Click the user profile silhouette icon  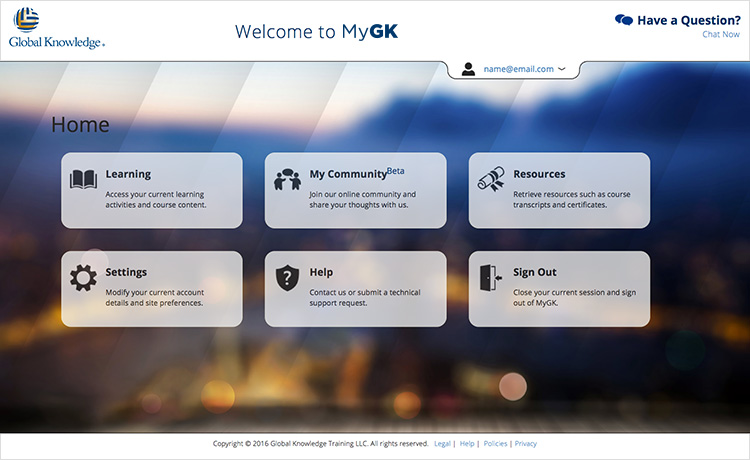[x=468, y=69]
